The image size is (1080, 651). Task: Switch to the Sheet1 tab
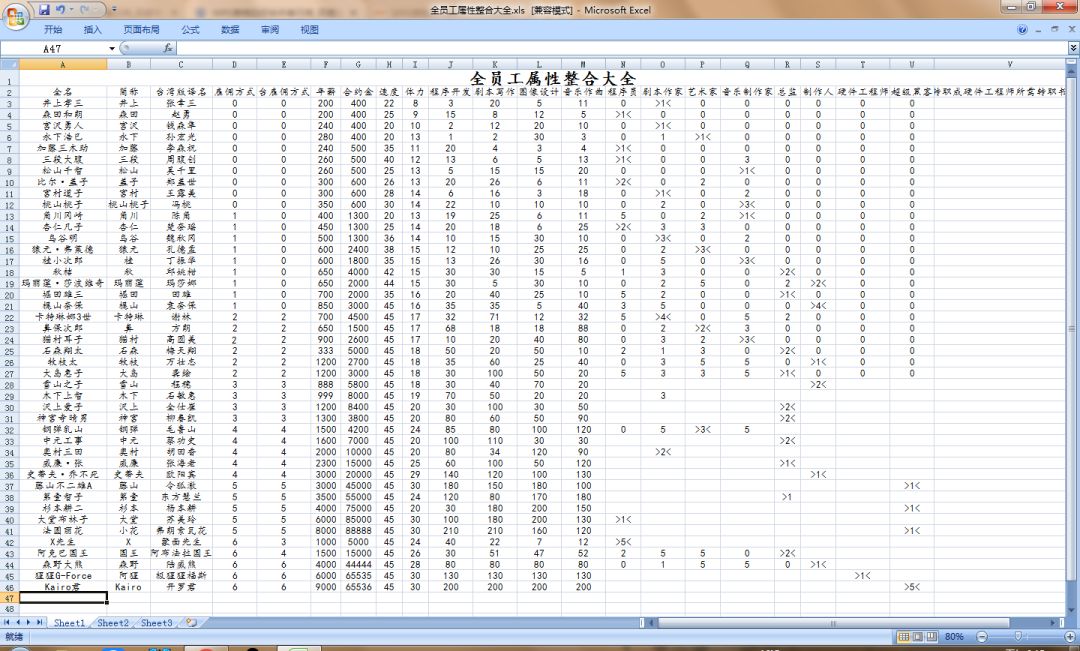(x=70, y=623)
